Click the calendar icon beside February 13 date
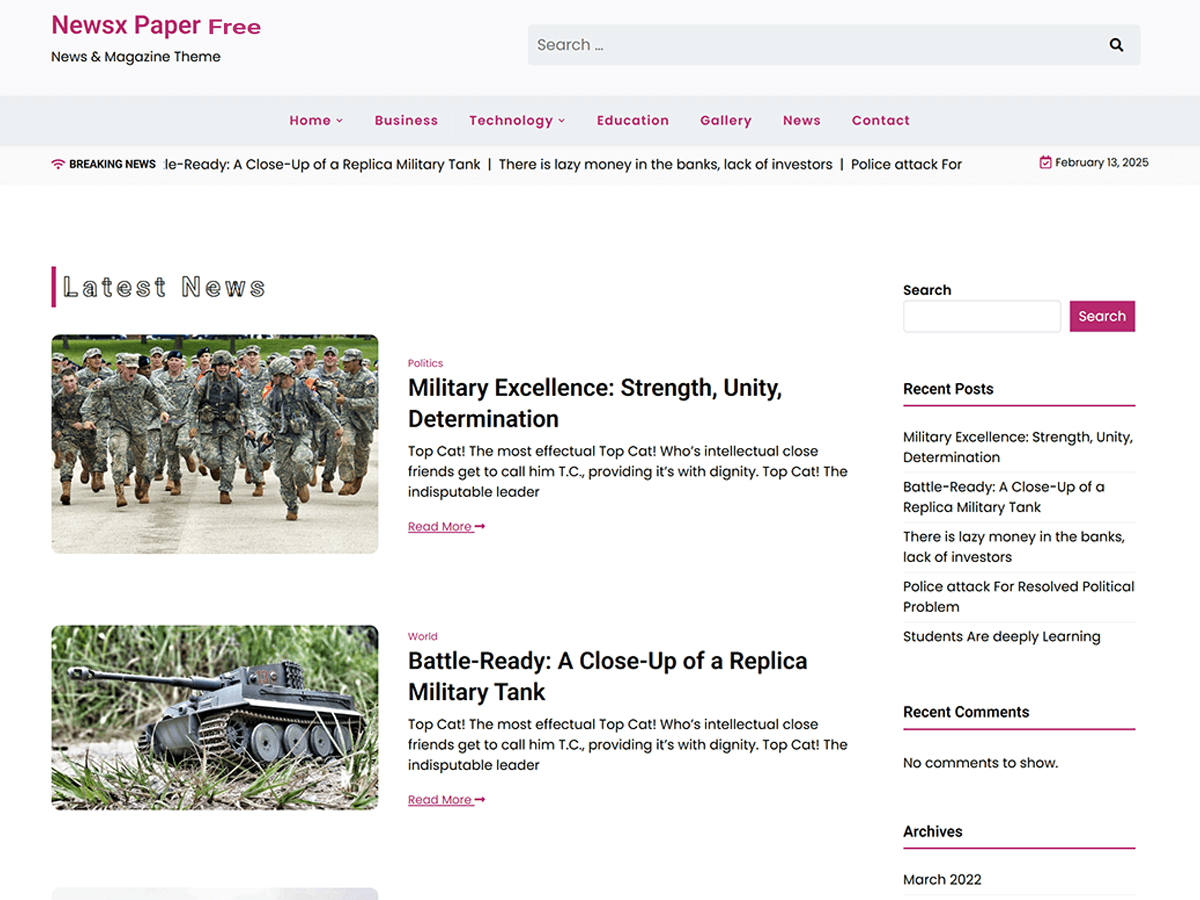Image resolution: width=1200 pixels, height=900 pixels. click(1044, 162)
